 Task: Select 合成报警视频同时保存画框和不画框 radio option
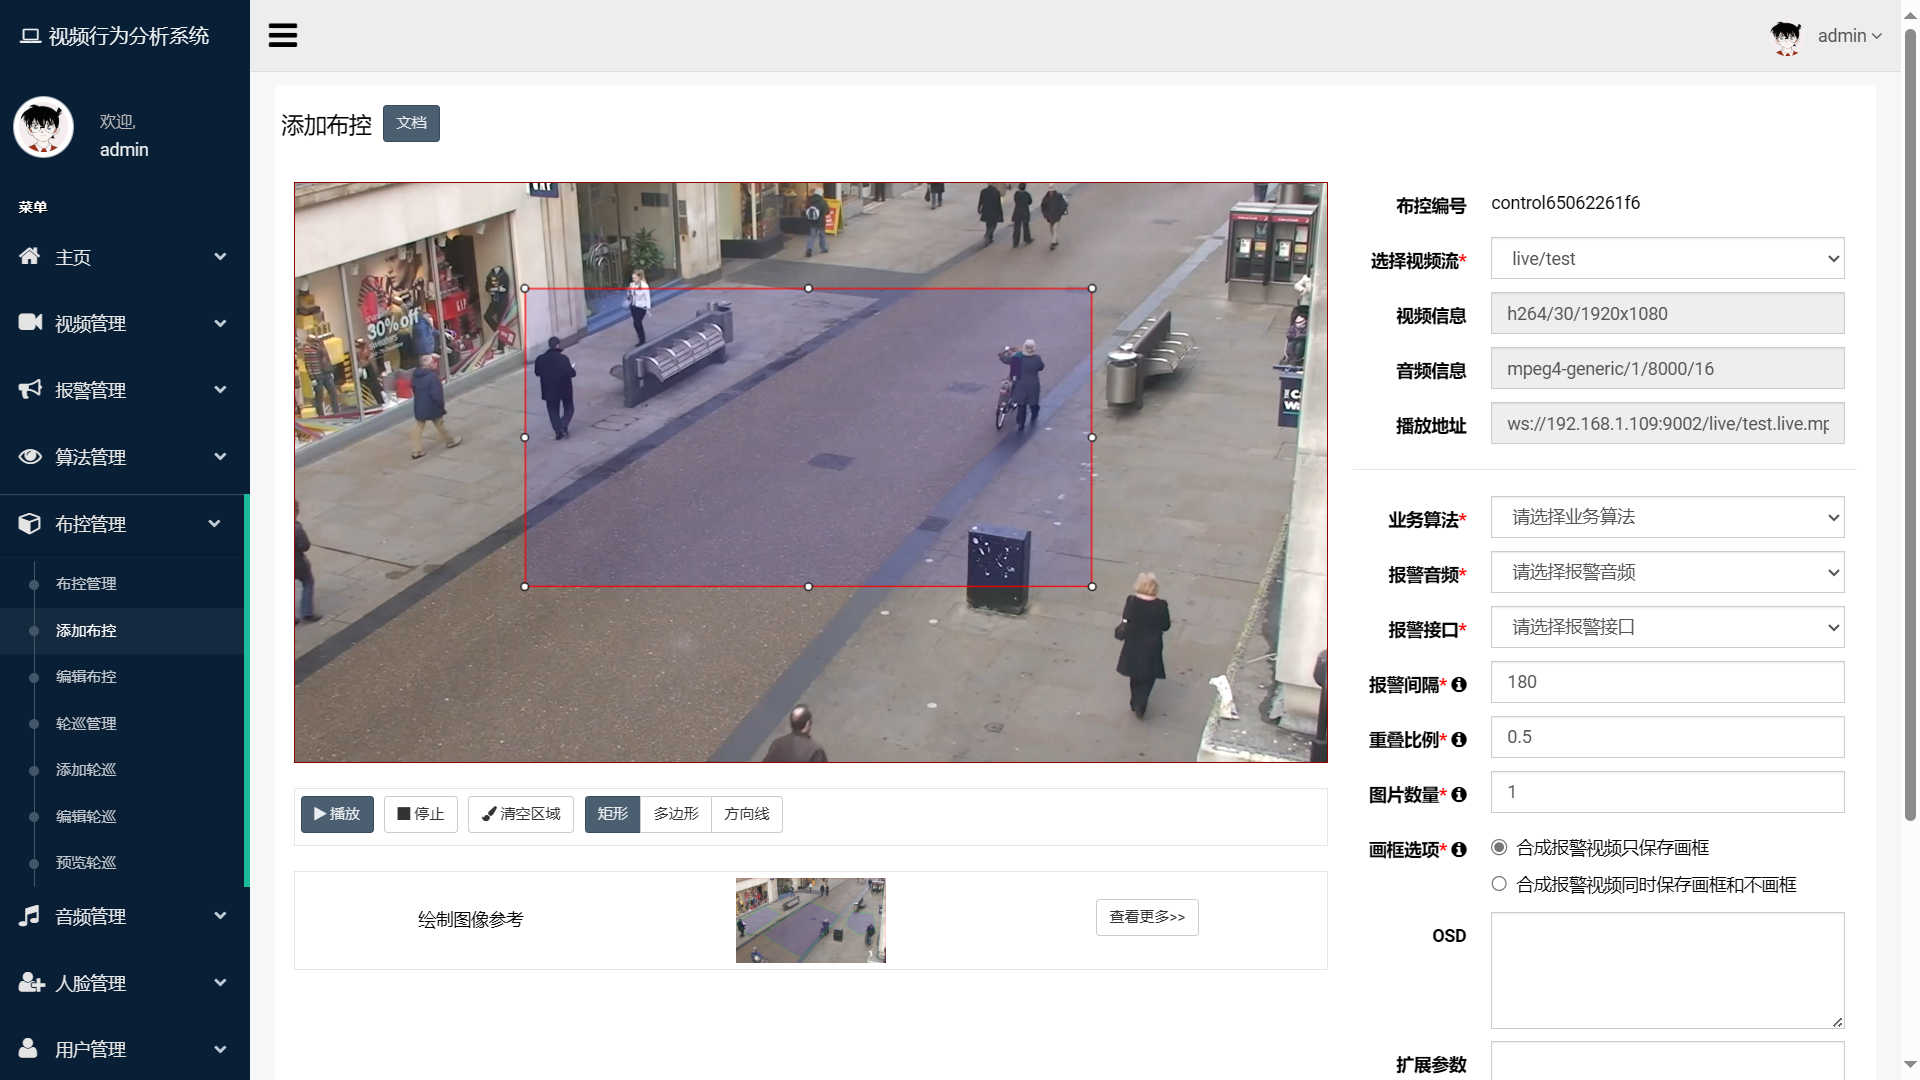coord(1499,884)
